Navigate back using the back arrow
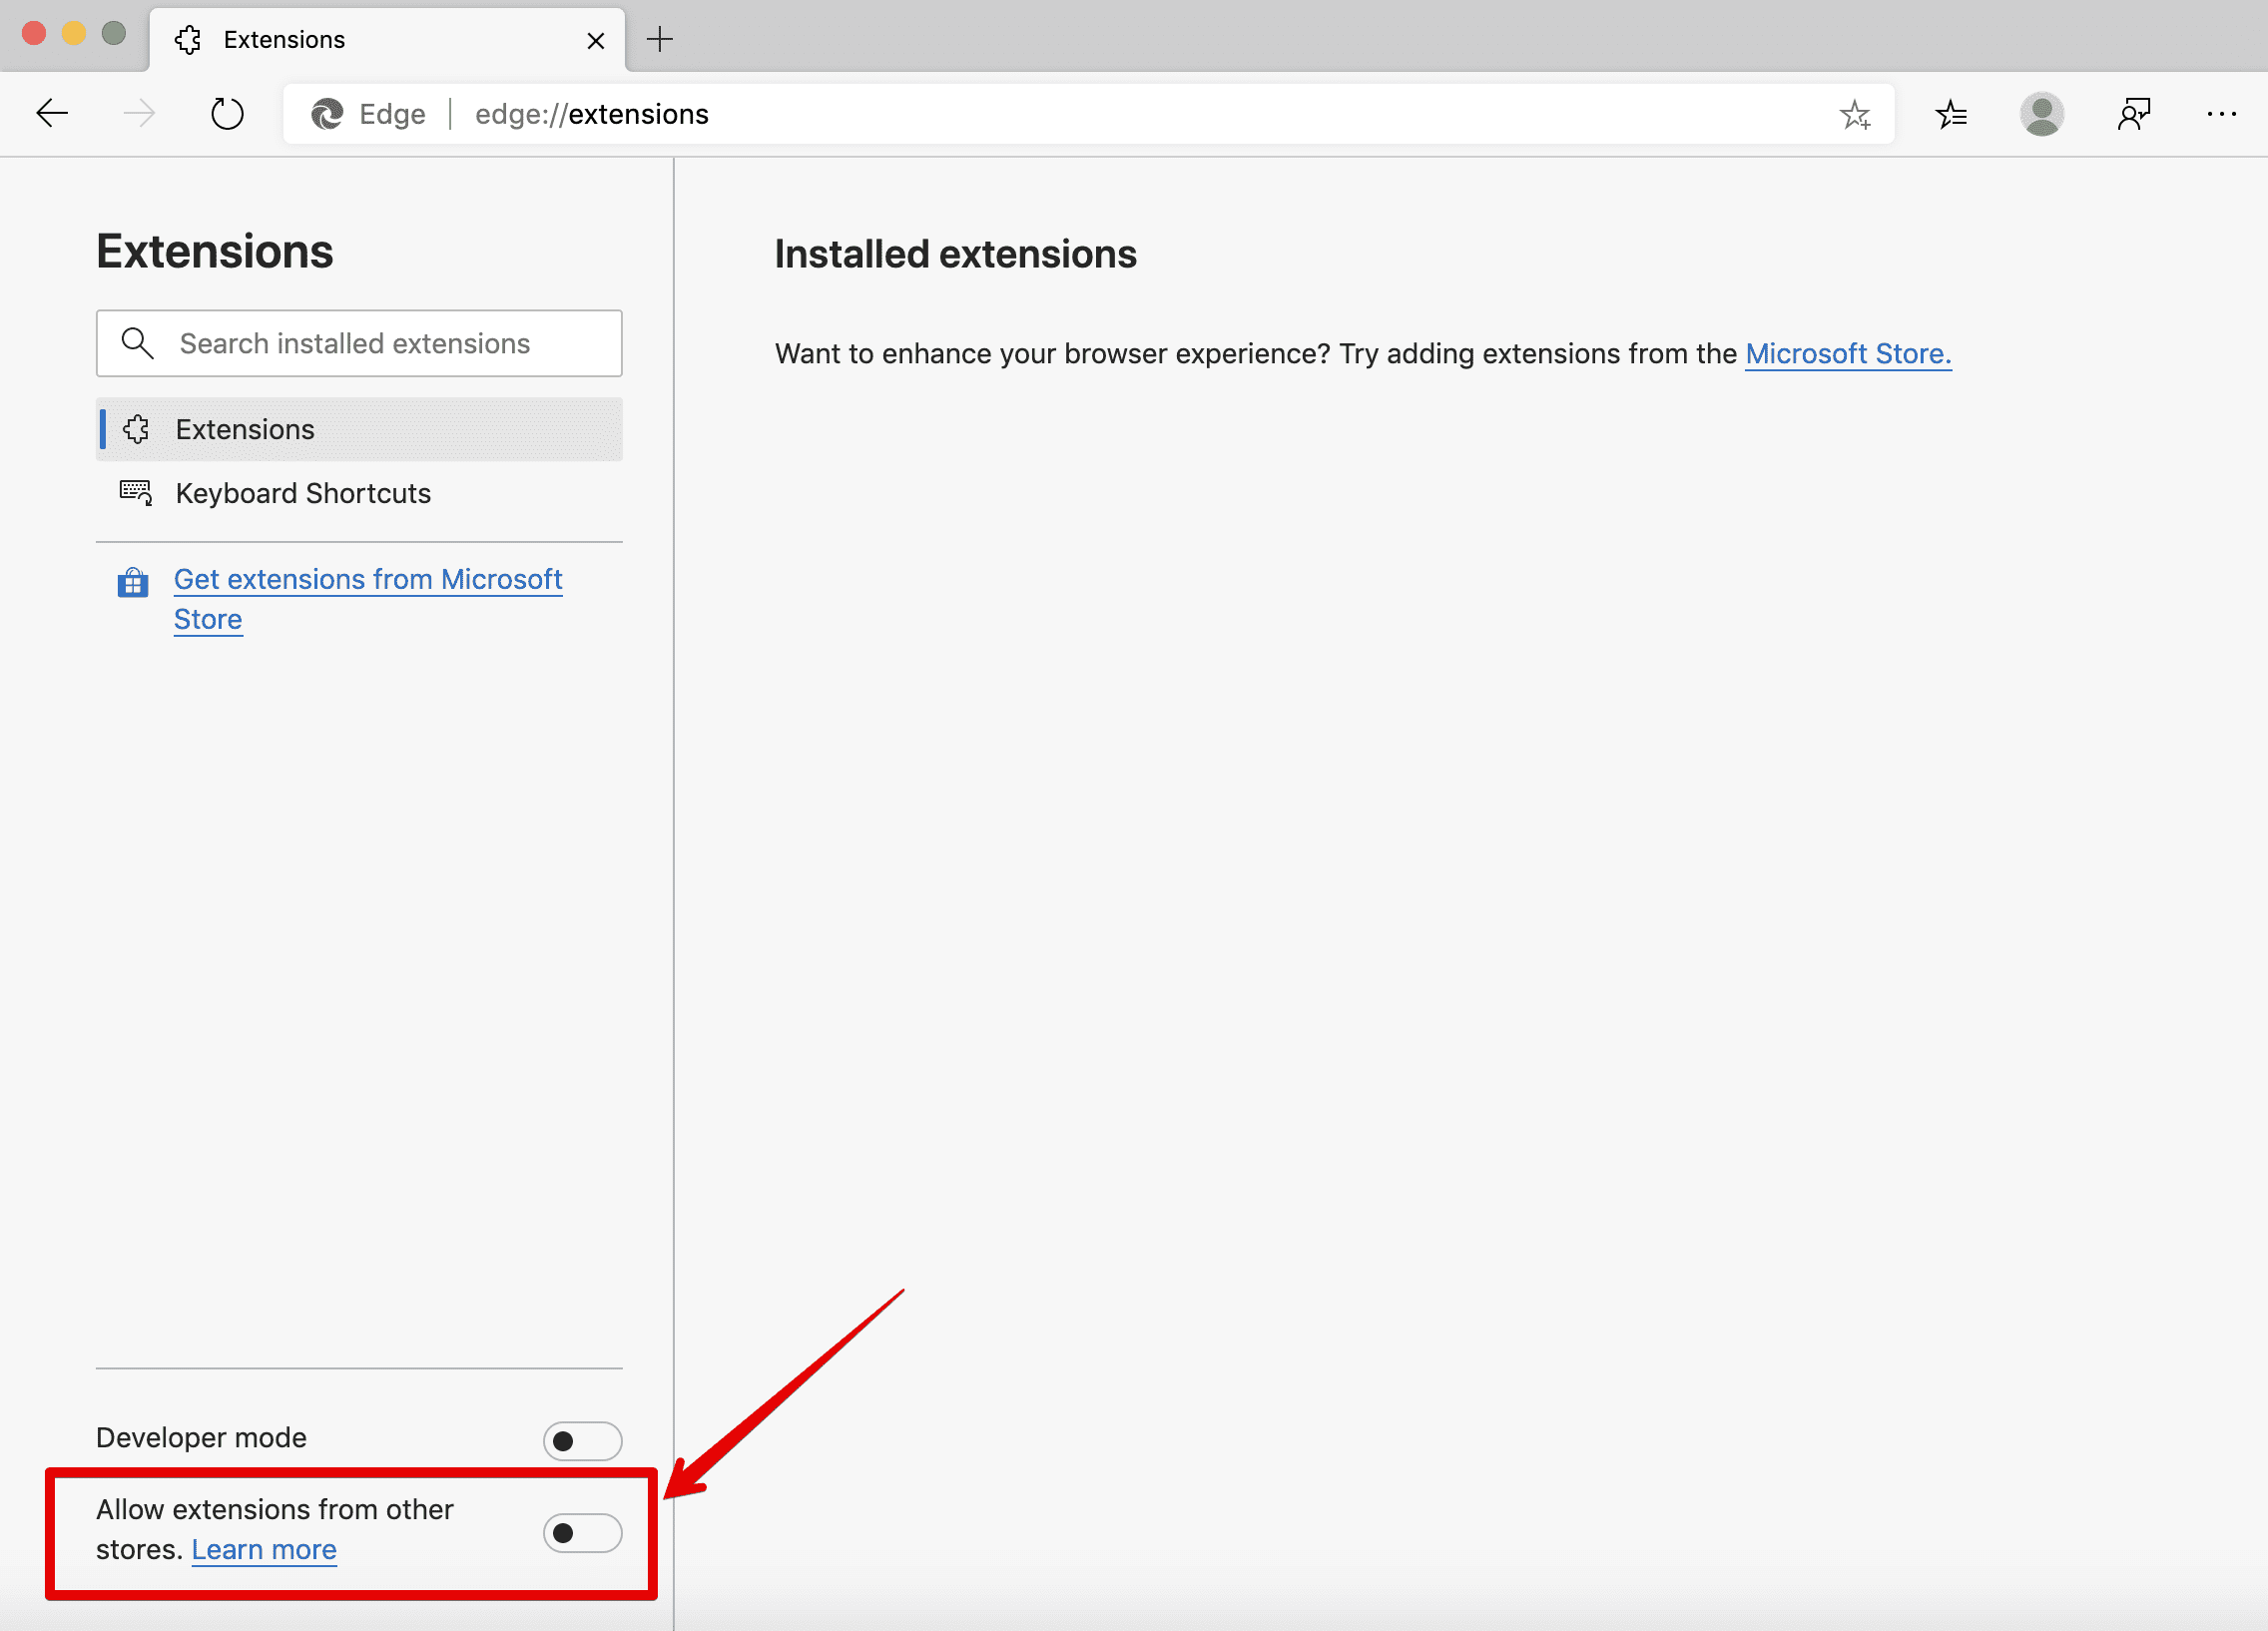The image size is (2268, 1631). click(51, 113)
